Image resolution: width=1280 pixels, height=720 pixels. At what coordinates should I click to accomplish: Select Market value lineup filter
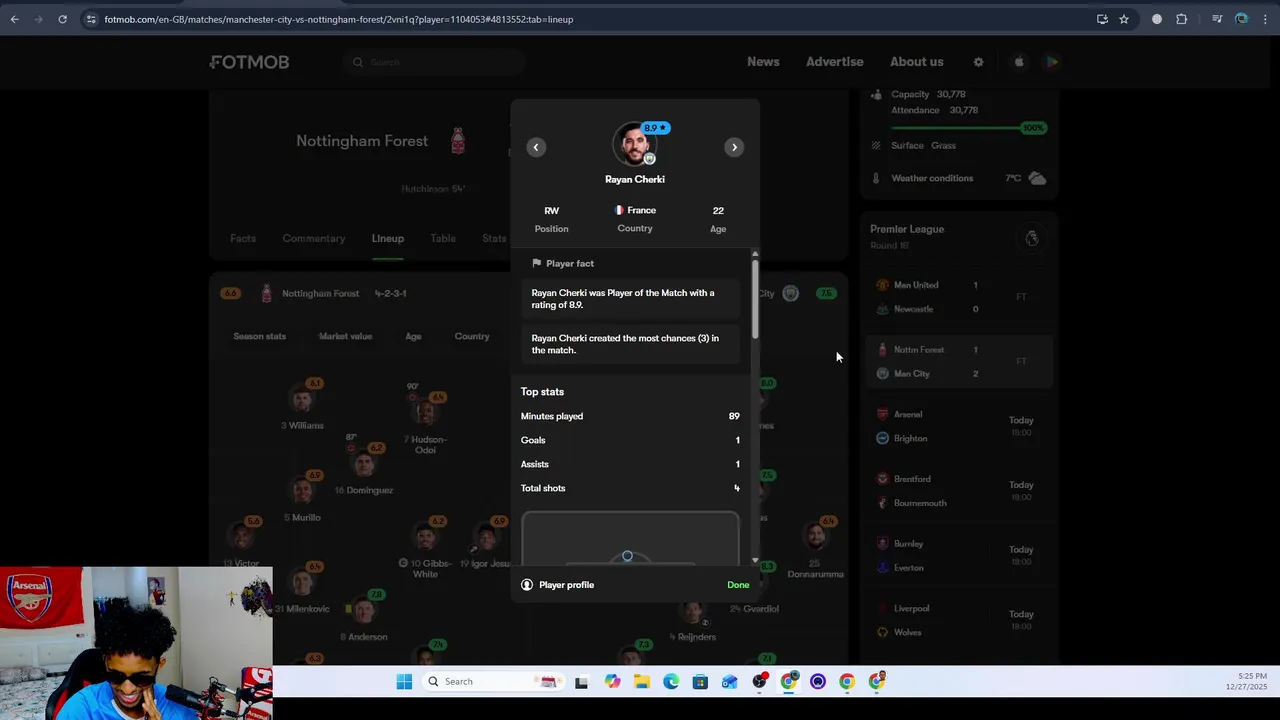[x=345, y=336]
